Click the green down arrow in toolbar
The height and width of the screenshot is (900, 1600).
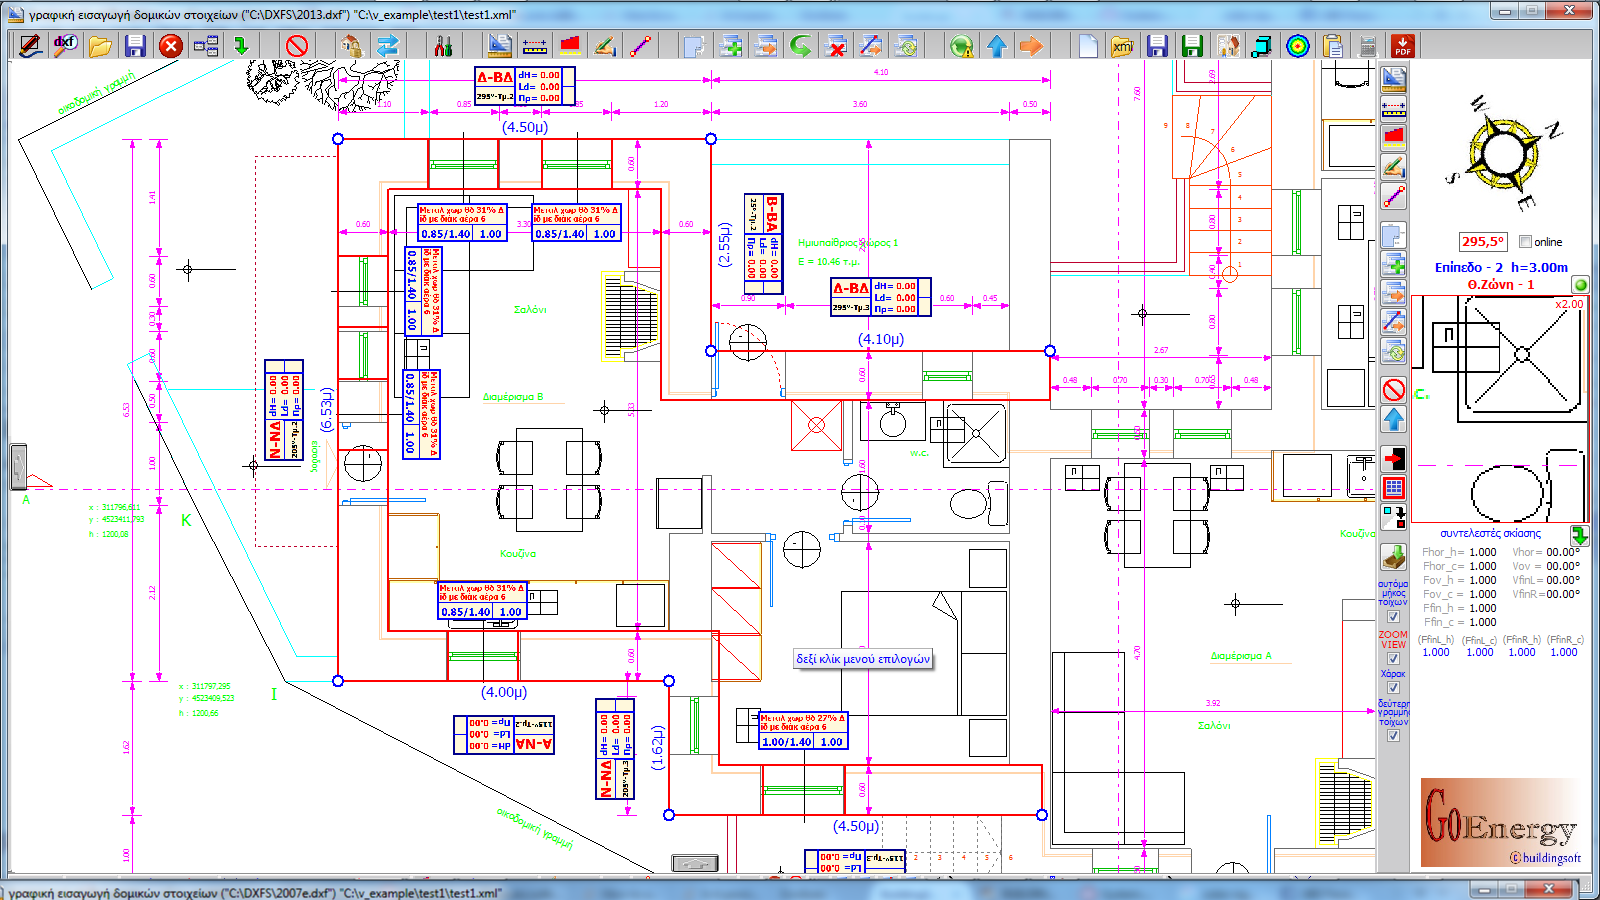241,46
